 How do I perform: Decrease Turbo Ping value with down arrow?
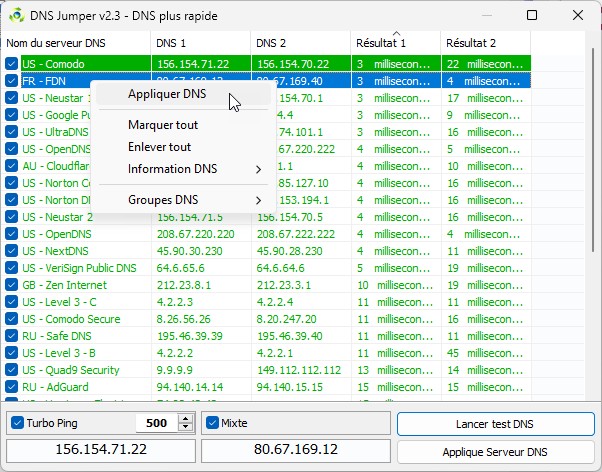coord(184,428)
